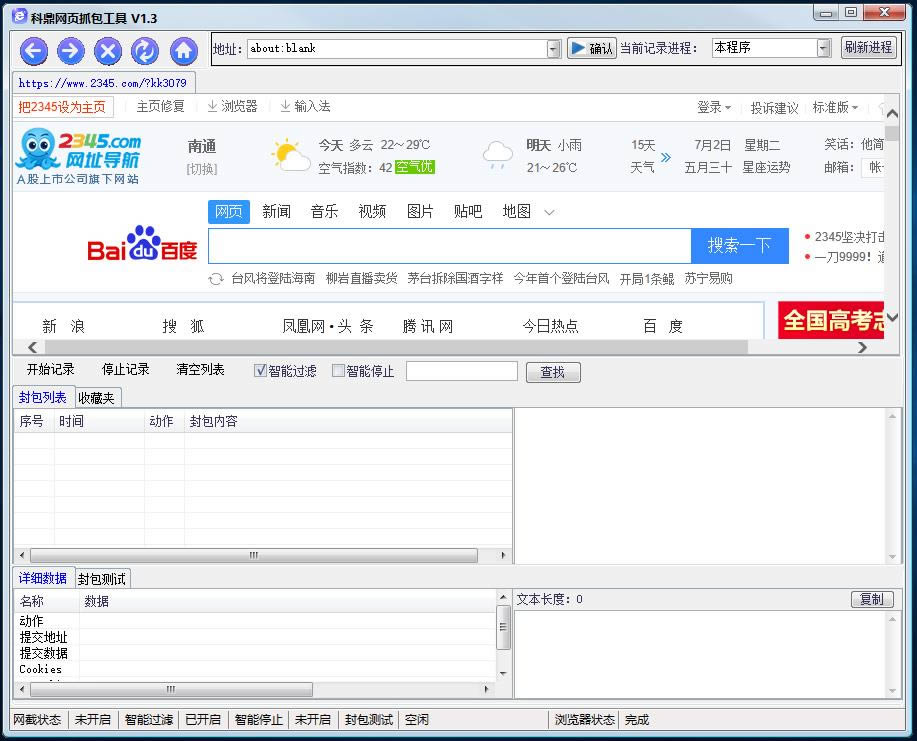Expand the 登录 dropdown menu
The image size is (917, 741).
point(714,107)
